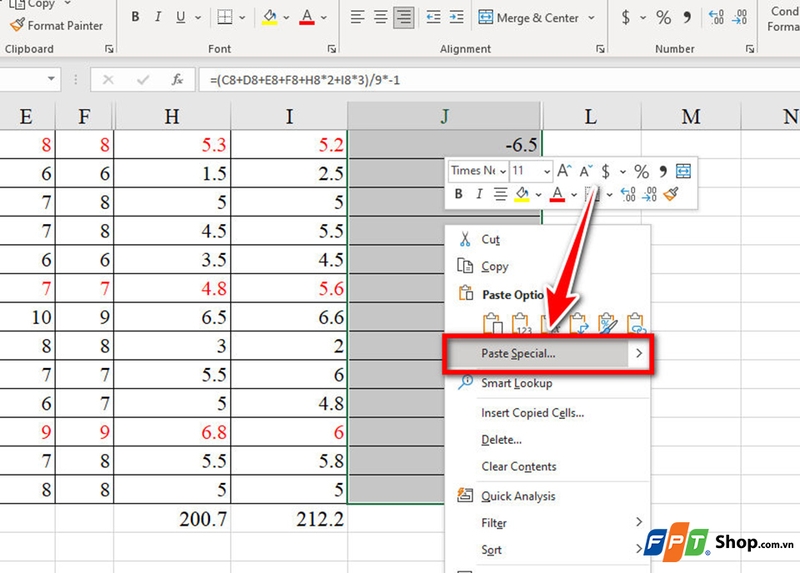
Task: Click ribbon Decrease Decimal icon
Action: coord(739,17)
